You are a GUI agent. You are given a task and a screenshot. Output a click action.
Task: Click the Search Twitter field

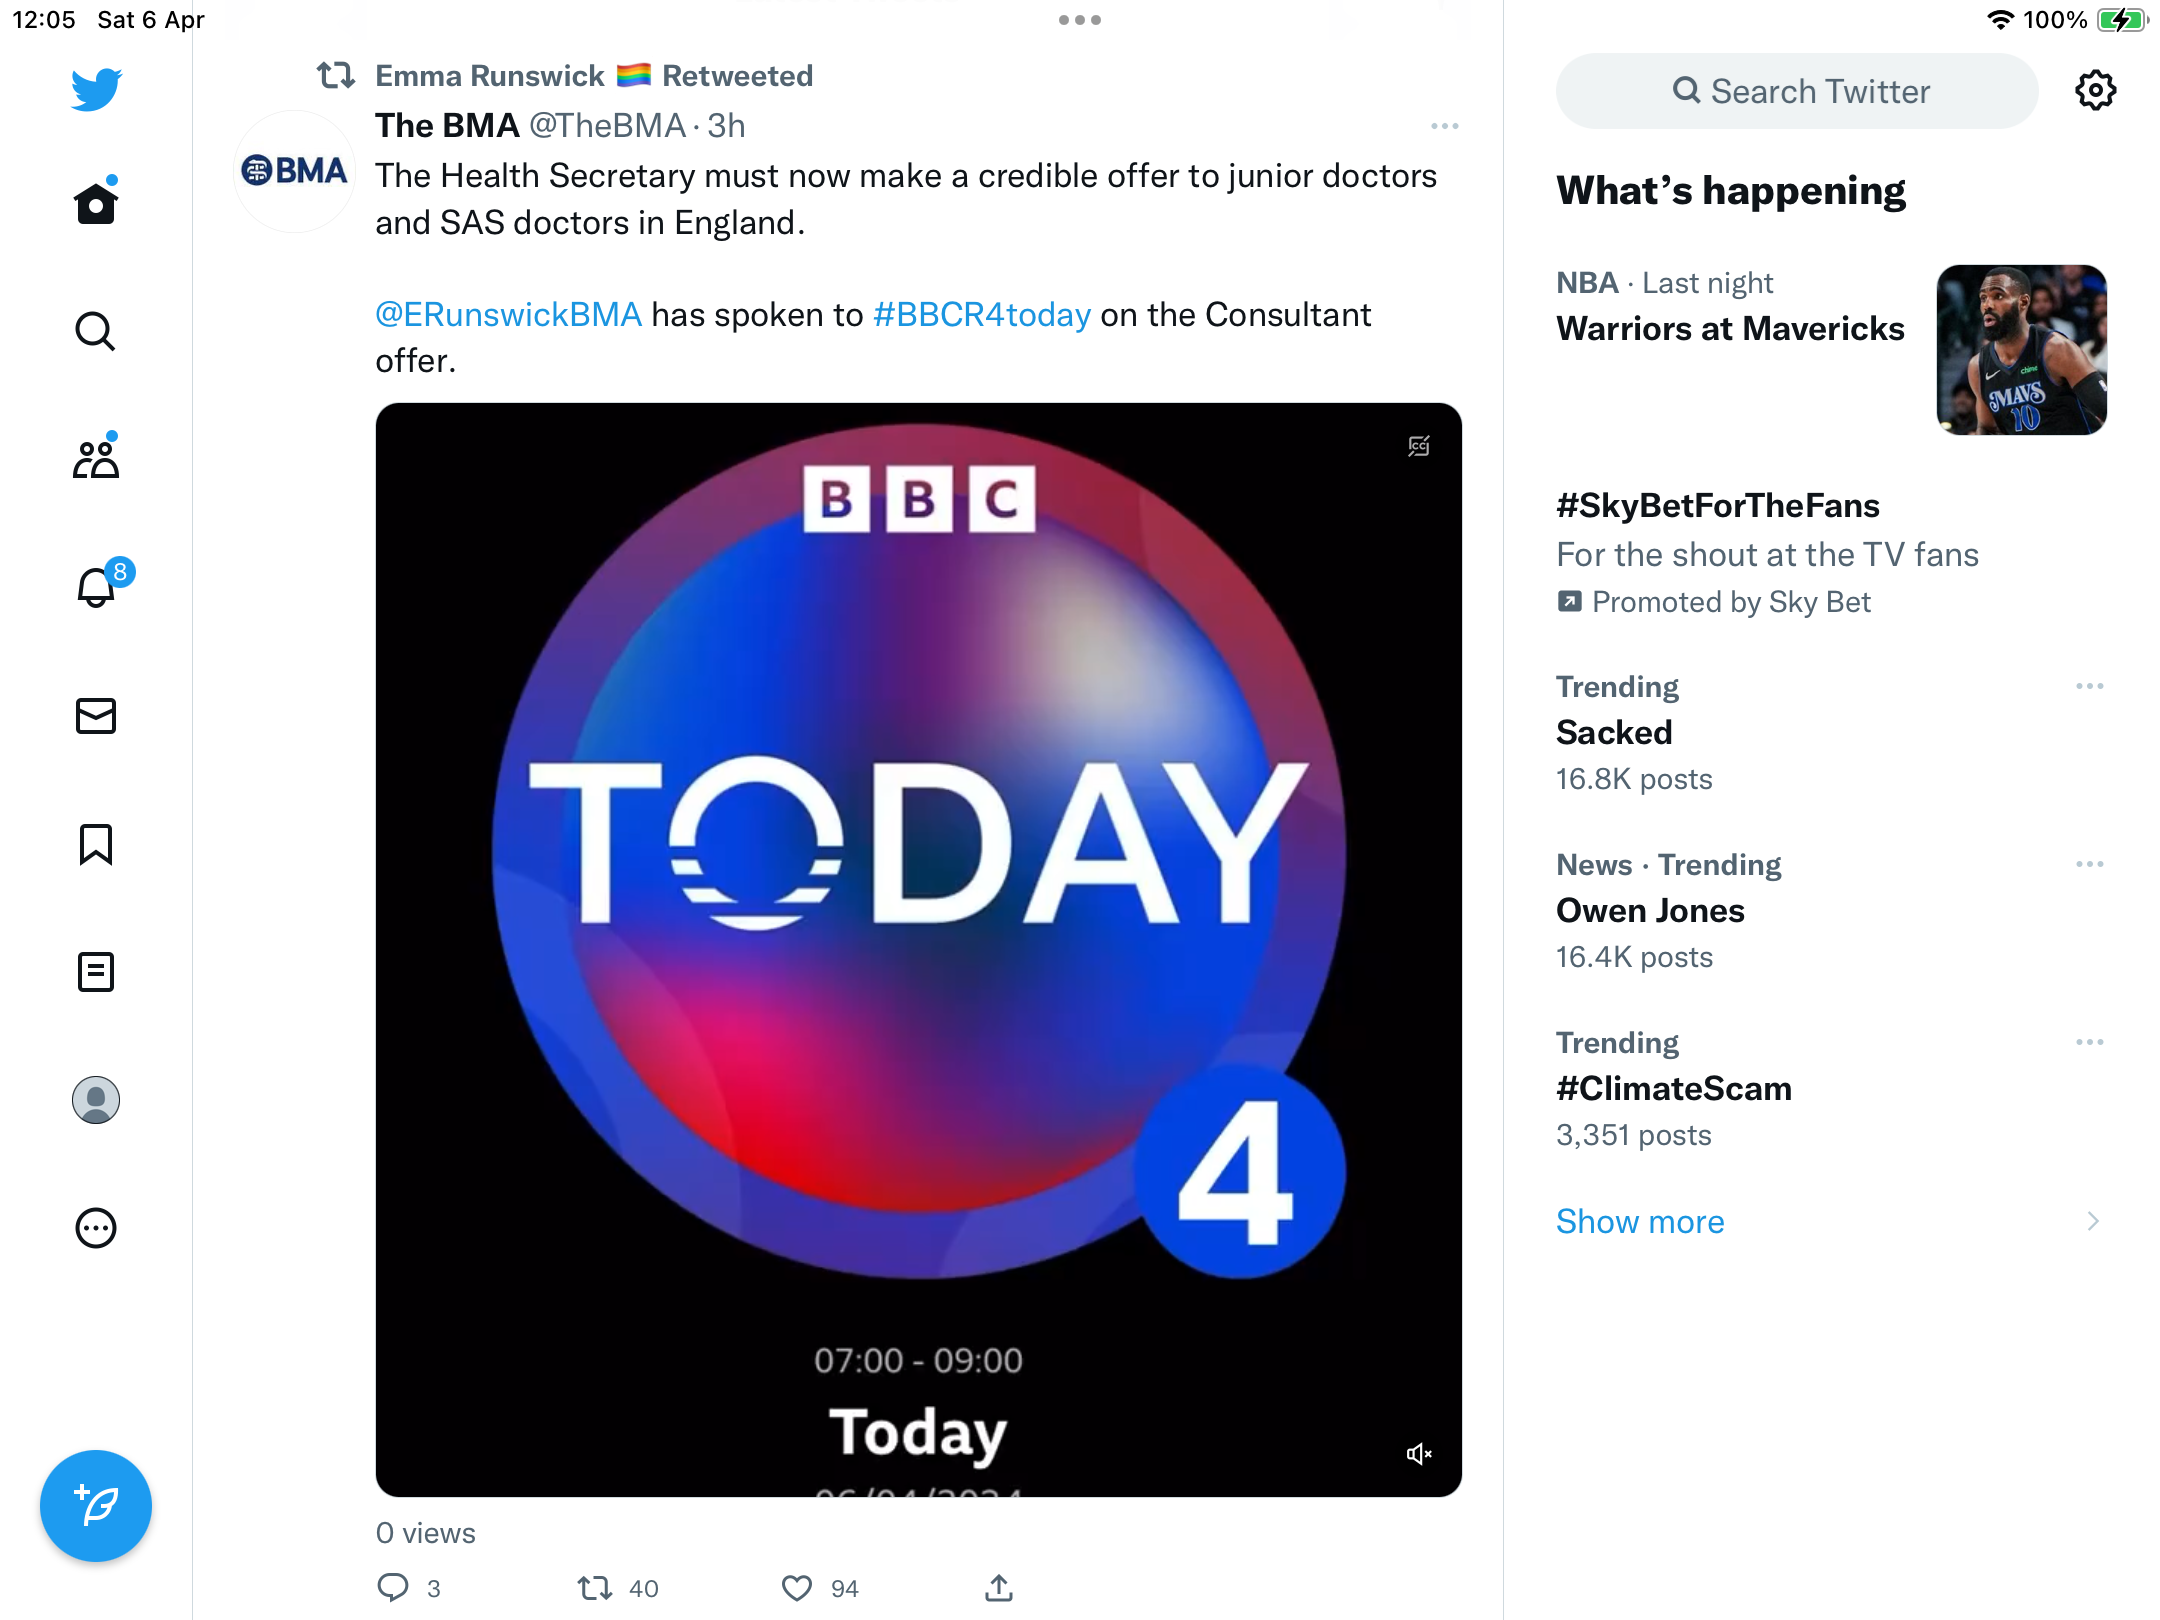pos(1797,91)
